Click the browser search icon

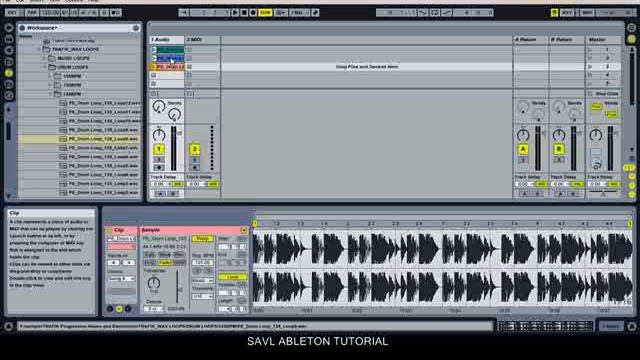coord(136,28)
